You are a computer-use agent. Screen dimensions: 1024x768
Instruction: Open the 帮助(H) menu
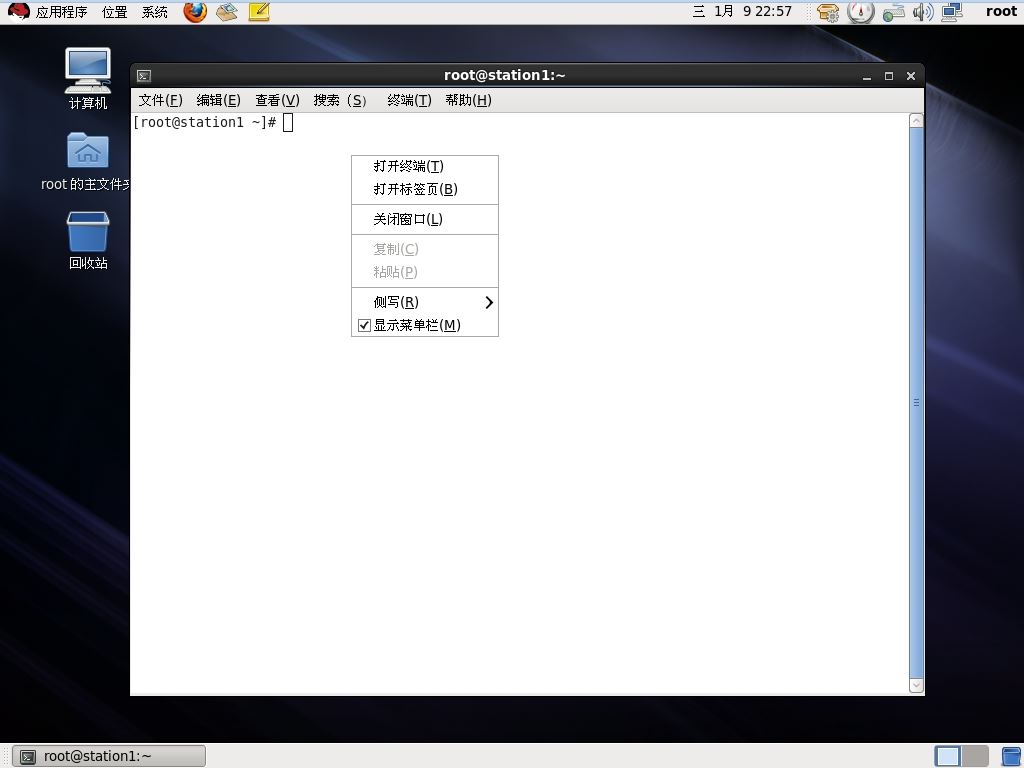[x=468, y=100]
